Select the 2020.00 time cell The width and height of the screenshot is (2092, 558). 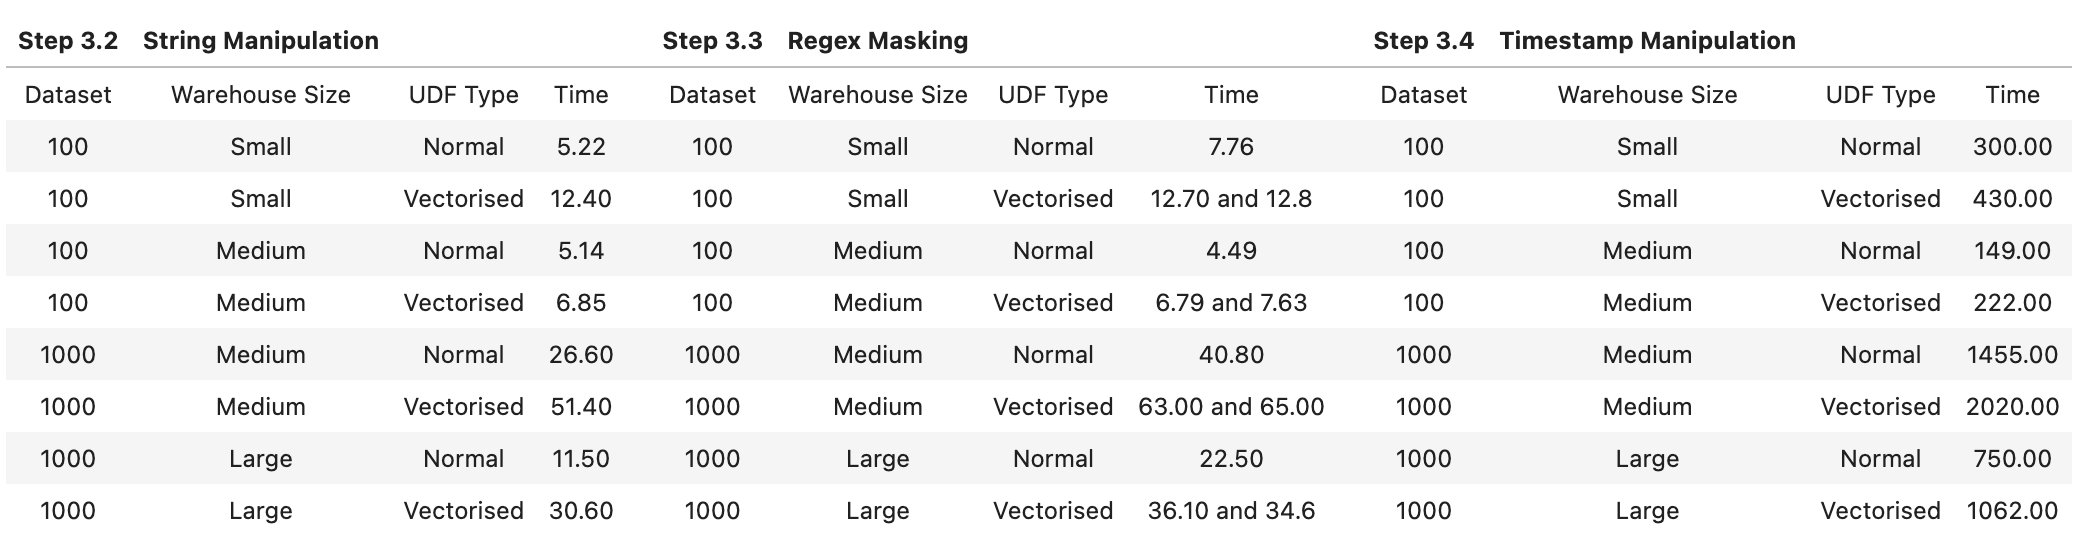2012,407
